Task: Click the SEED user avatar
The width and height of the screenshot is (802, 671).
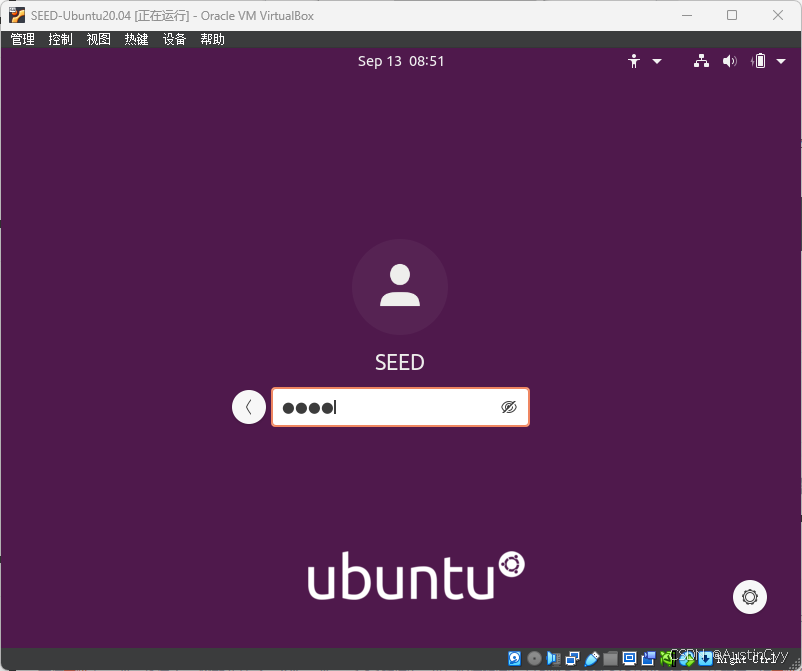Action: [400, 287]
